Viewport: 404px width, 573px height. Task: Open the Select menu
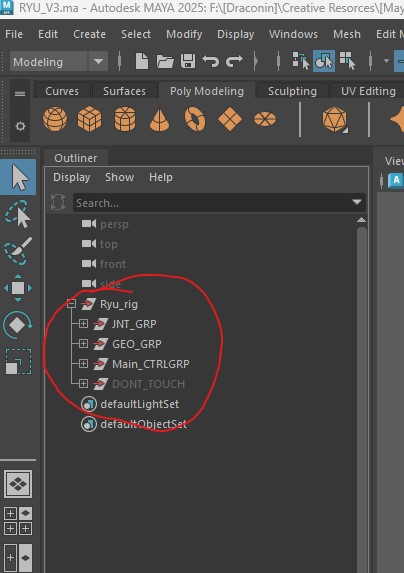(x=136, y=34)
